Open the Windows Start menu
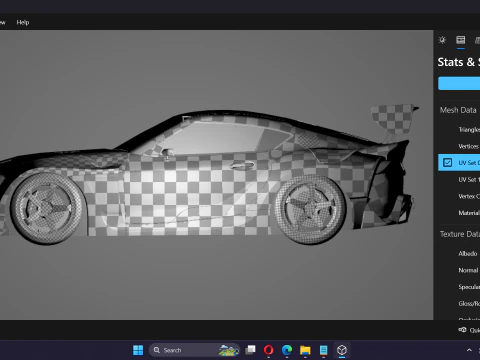480x360 pixels. pyautogui.click(x=138, y=350)
